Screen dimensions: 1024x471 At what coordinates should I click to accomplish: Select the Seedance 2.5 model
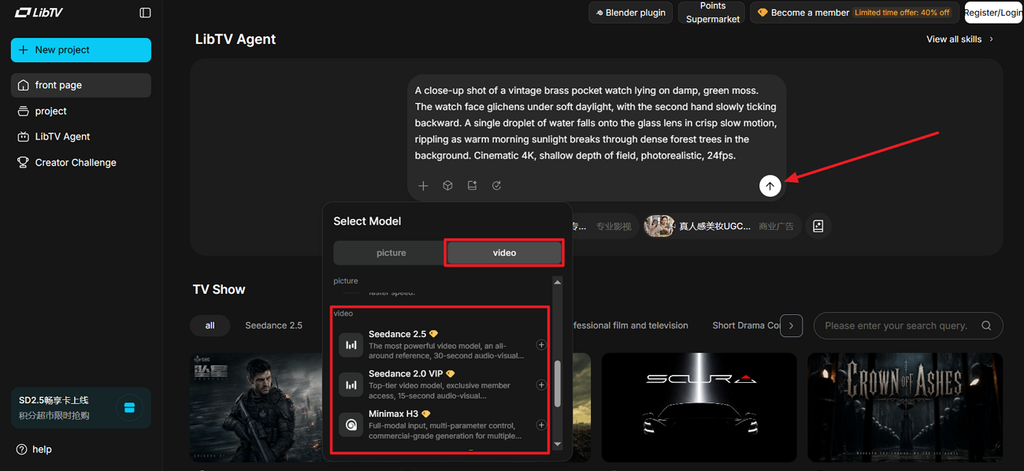[x=443, y=345]
